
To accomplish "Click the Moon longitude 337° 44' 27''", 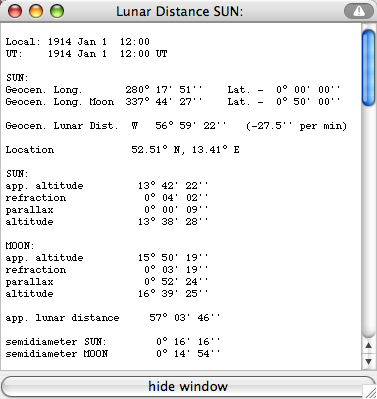I will tap(164, 102).
